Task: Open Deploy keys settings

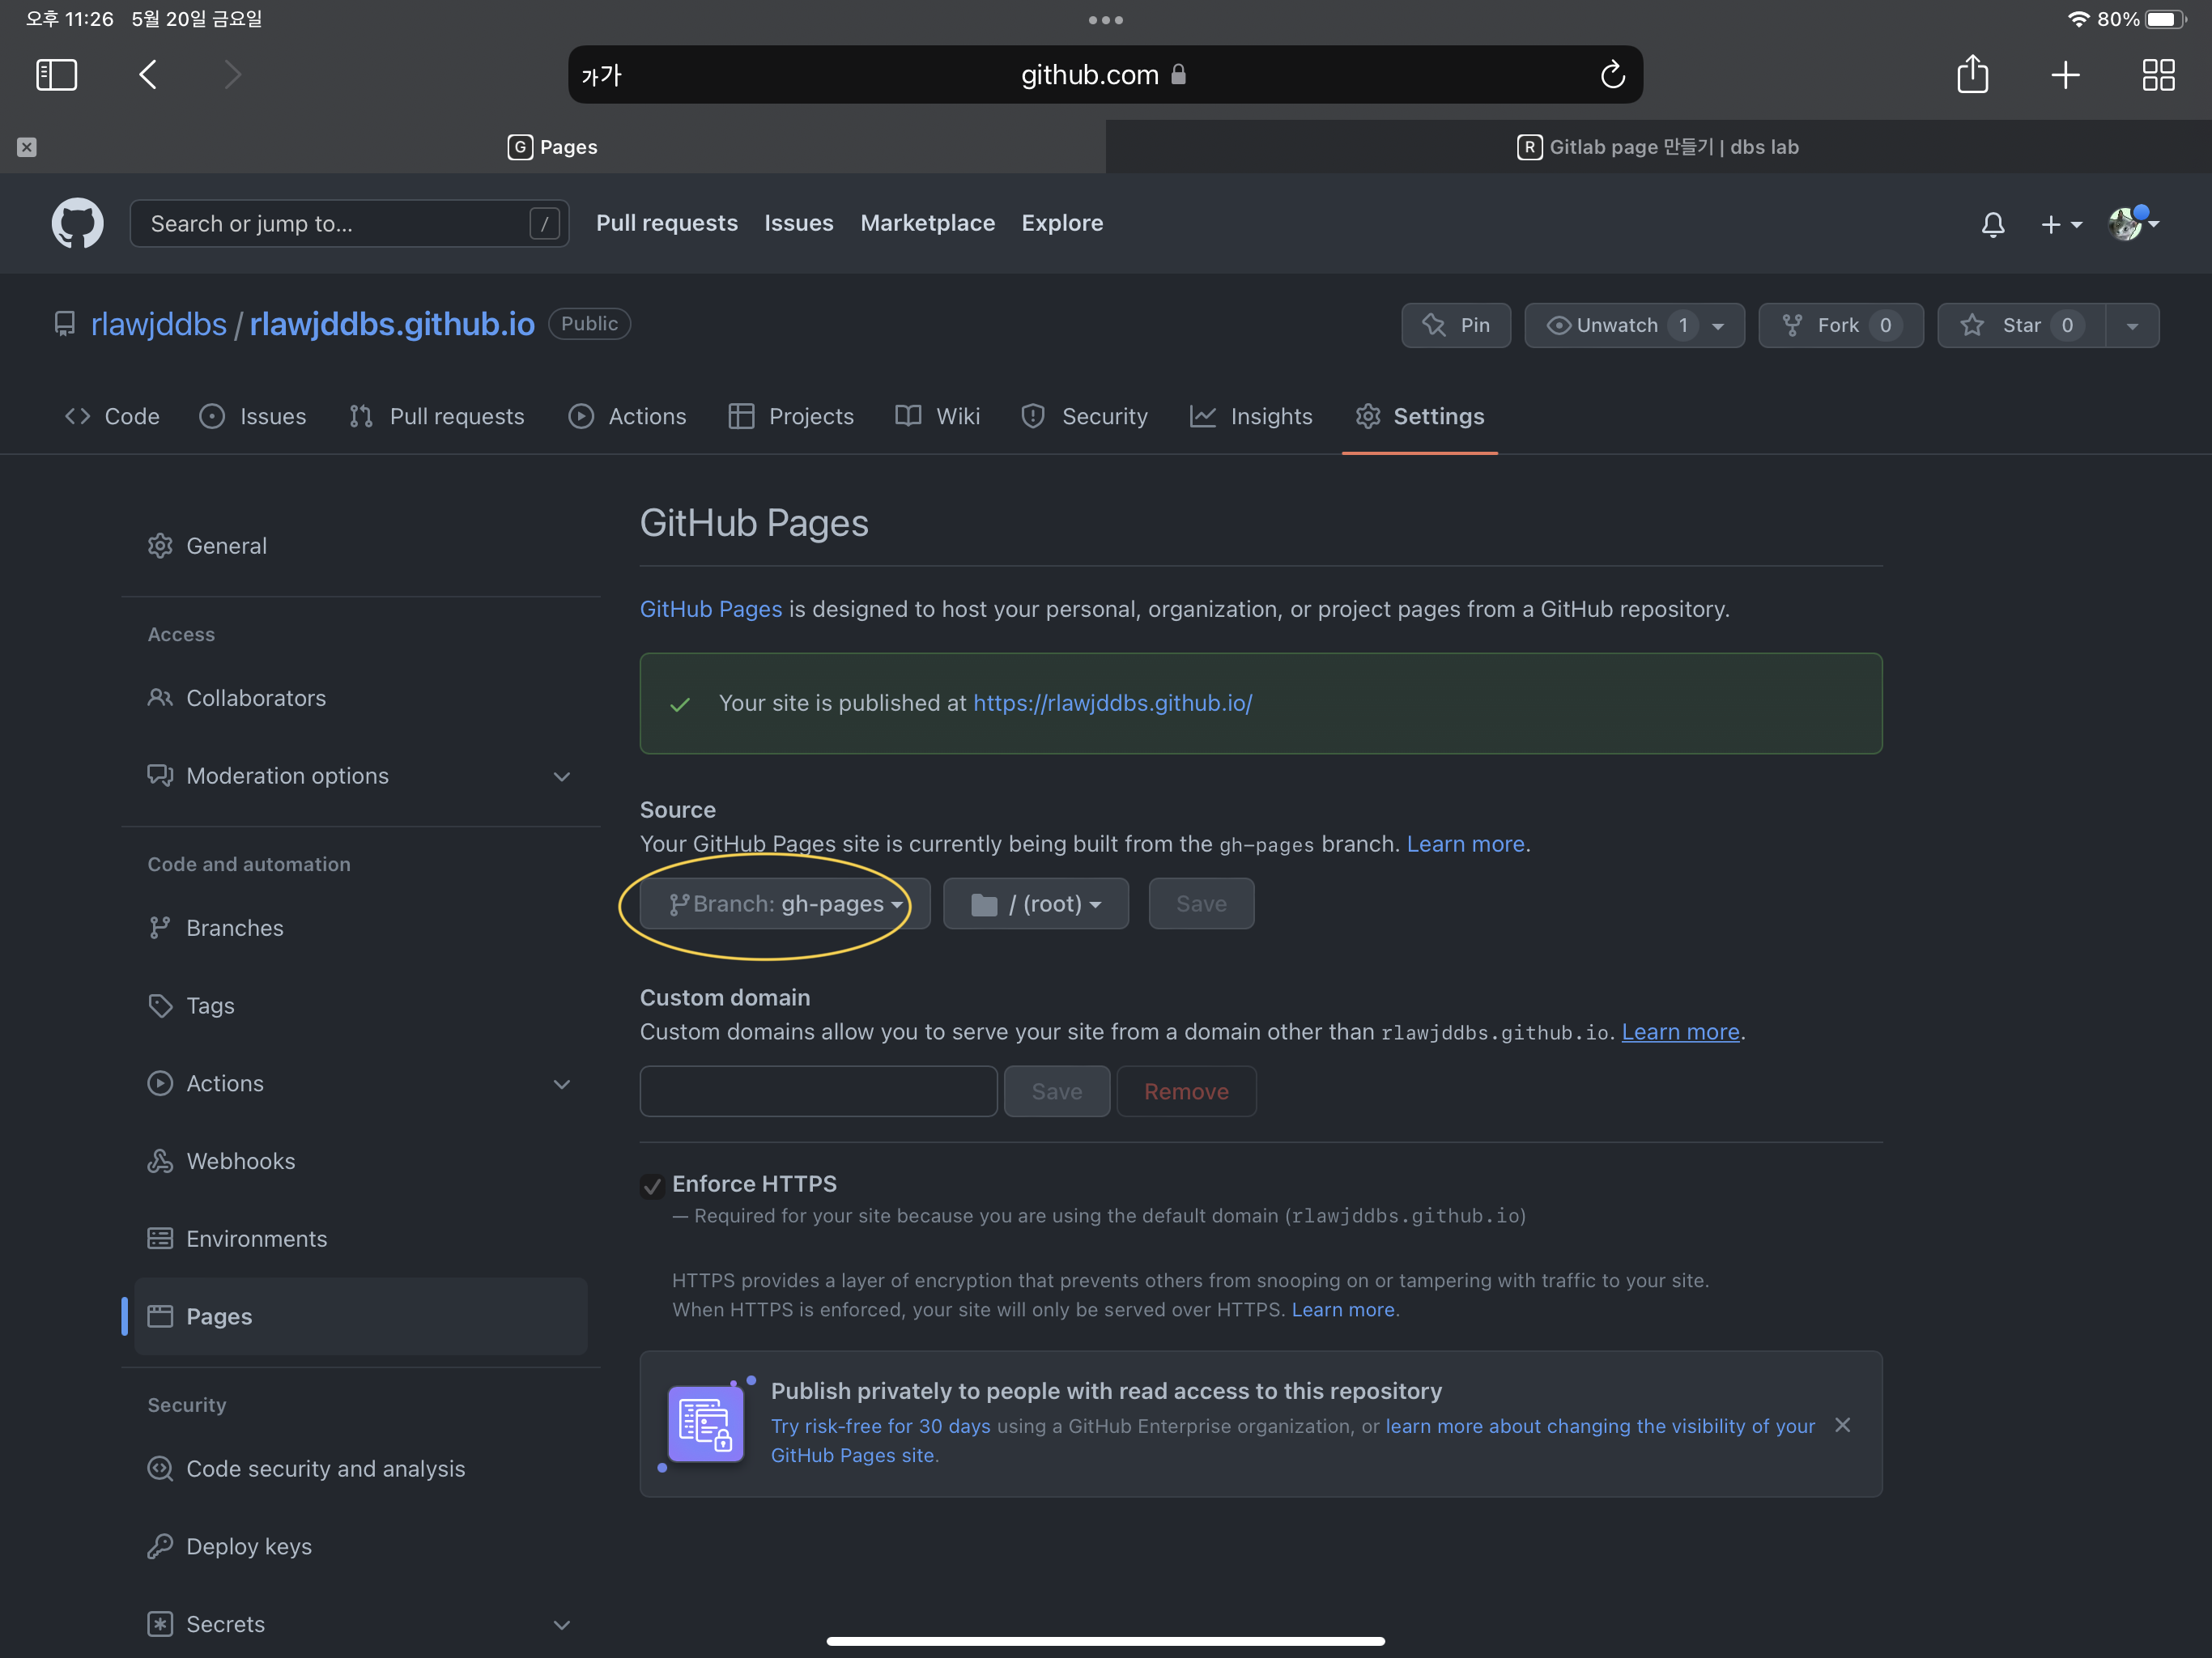Action: [360, 1546]
